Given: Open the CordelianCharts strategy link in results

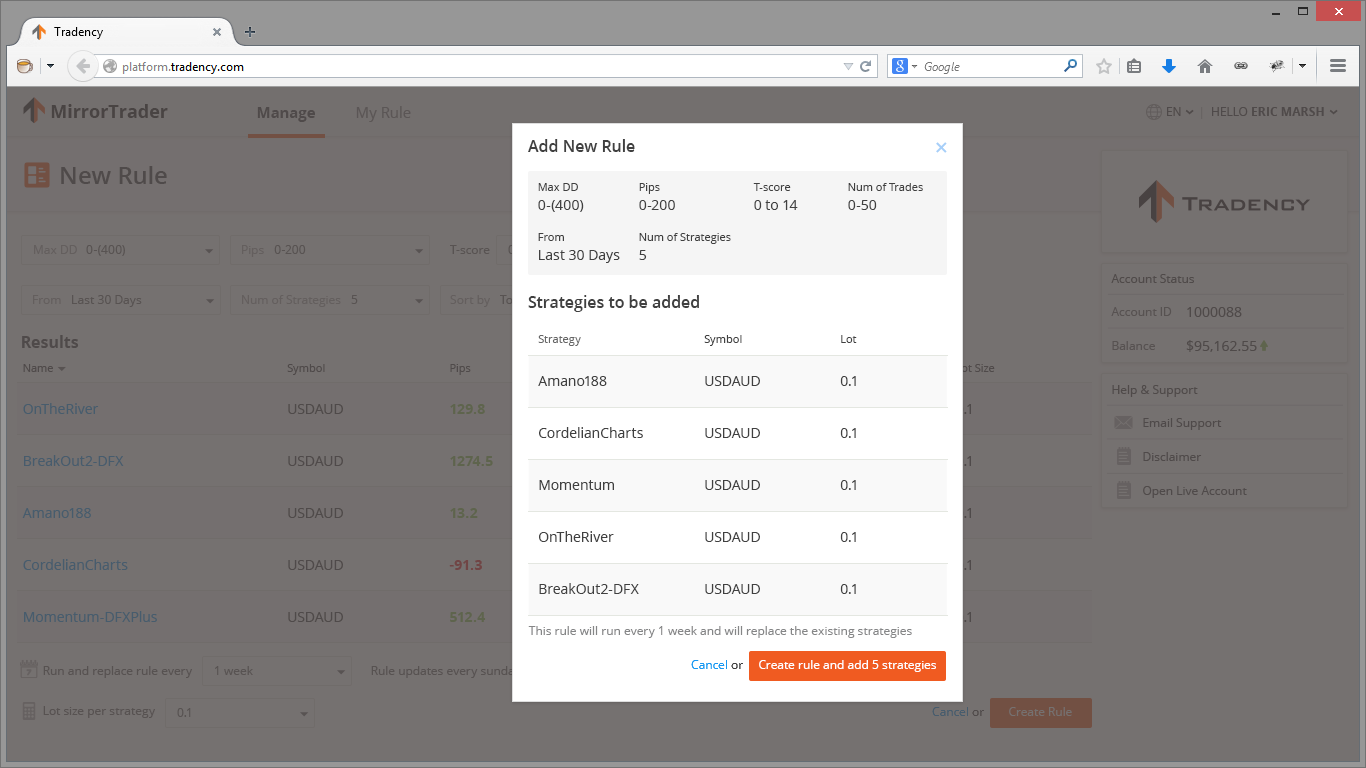Looking at the screenshot, I should (x=75, y=565).
